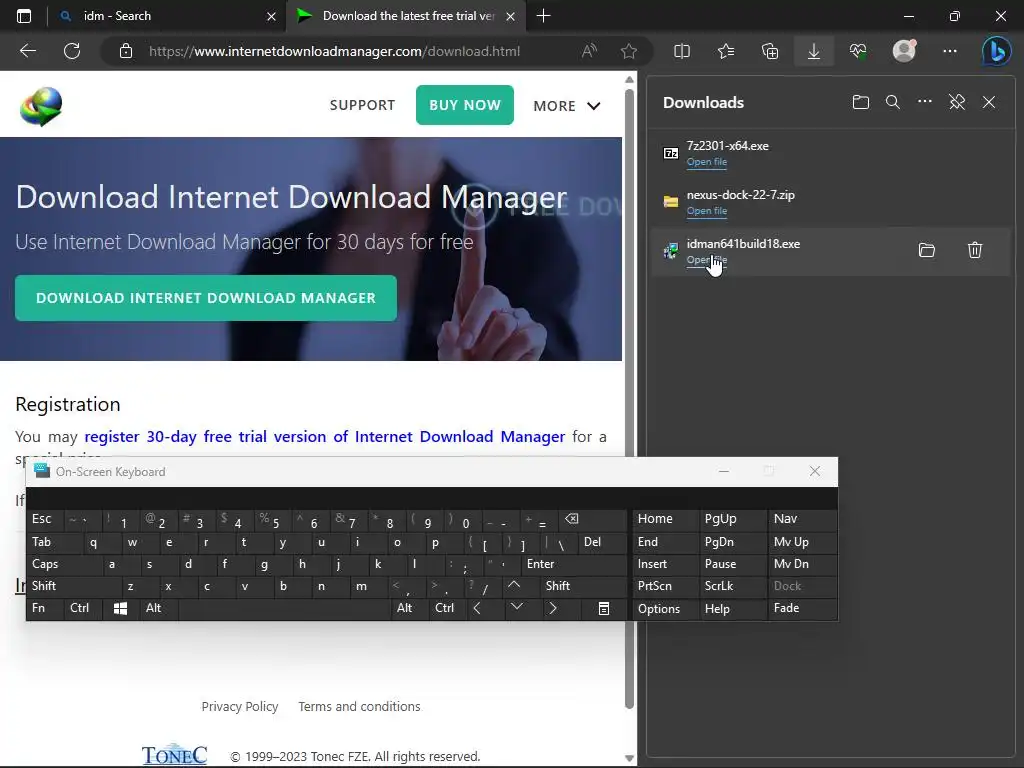Viewport: 1024px width, 768px height.
Task: Open the user profile avatar
Action: pos(904,51)
